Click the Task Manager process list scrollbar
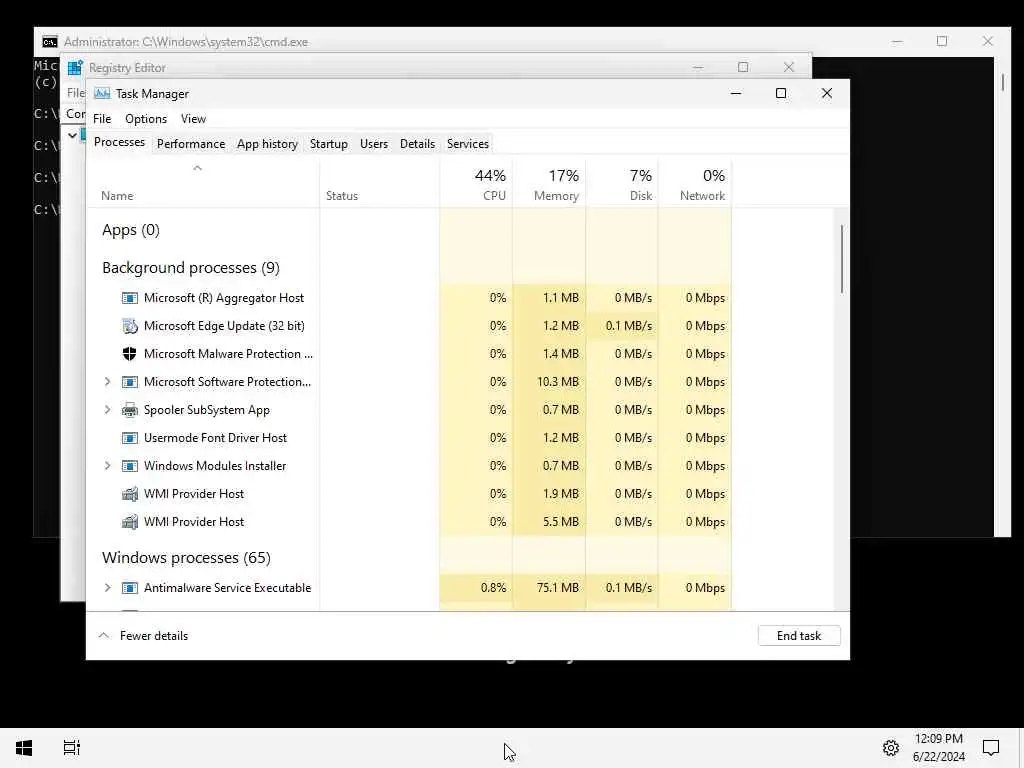The width and height of the screenshot is (1024, 768). 842,259
